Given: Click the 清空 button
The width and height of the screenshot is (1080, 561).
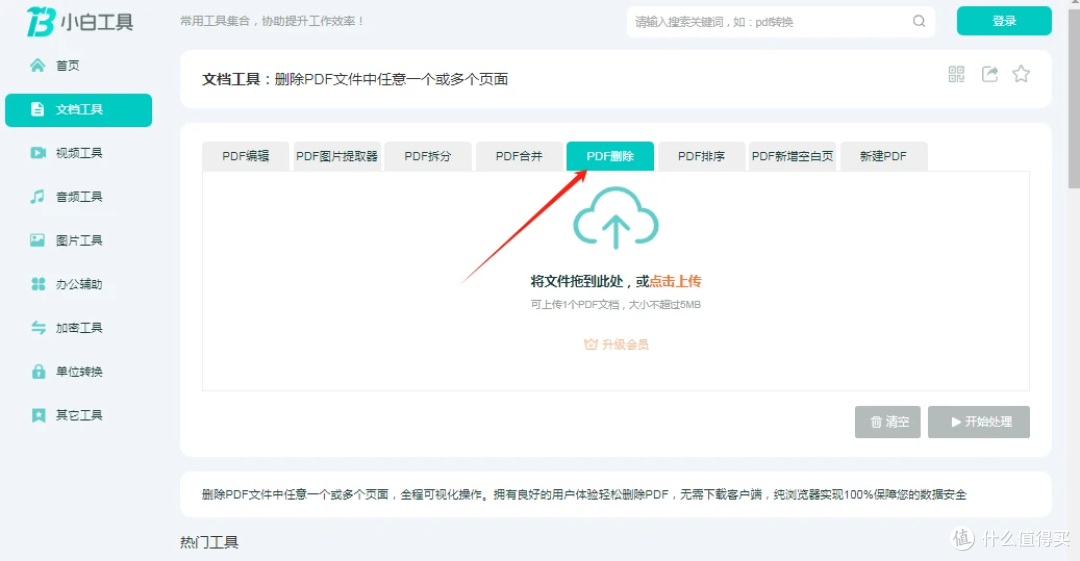Looking at the screenshot, I should (x=888, y=422).
